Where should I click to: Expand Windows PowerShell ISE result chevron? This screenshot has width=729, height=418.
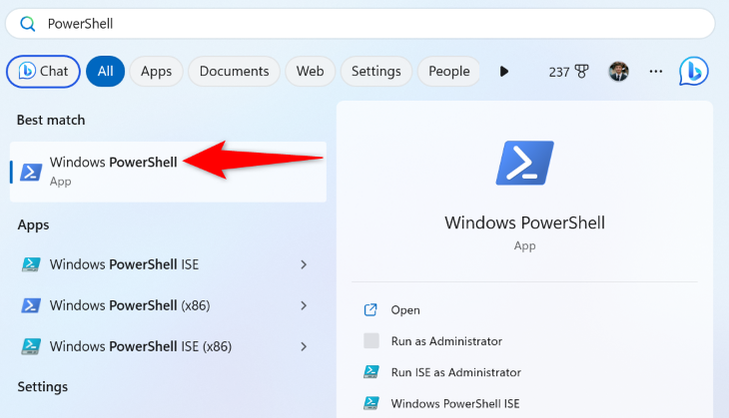point(304,265)
